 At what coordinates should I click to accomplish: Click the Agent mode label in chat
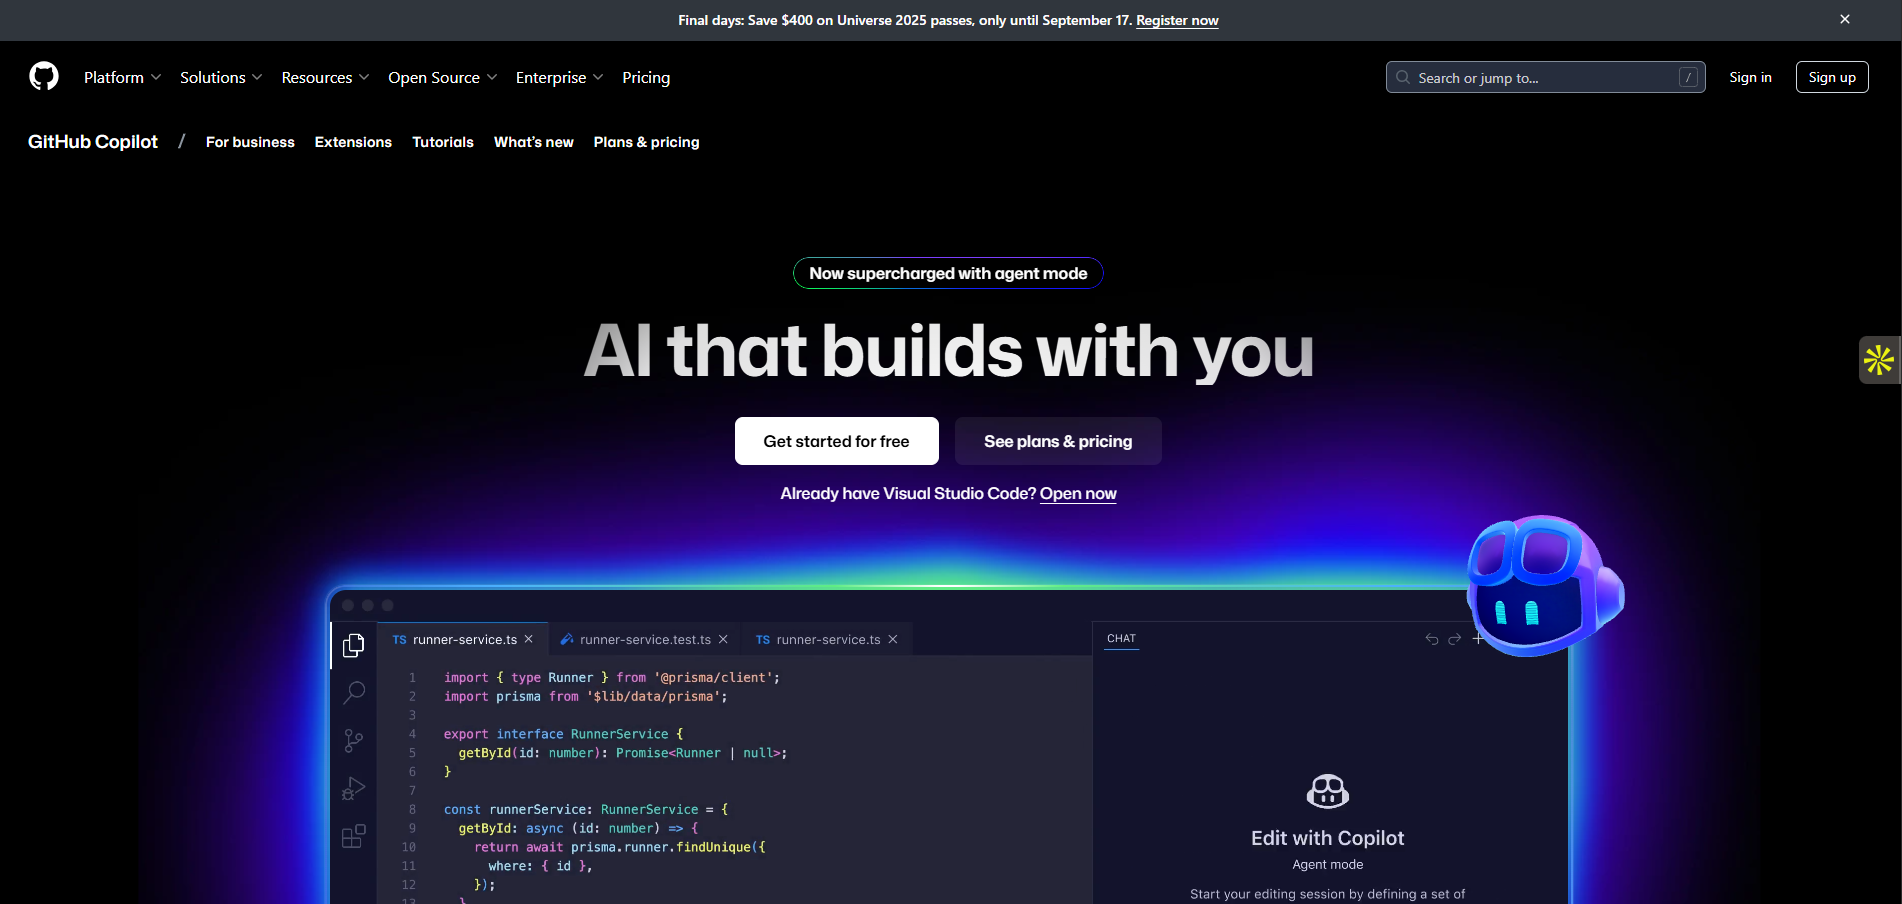(x=1328, y=864)
